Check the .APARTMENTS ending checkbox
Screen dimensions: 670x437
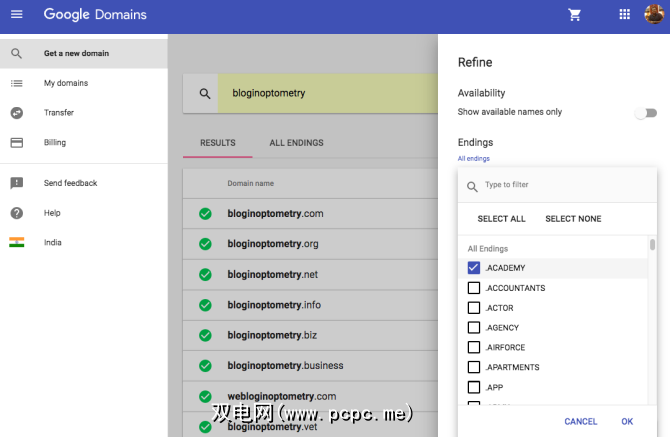[x=474, y=367]
